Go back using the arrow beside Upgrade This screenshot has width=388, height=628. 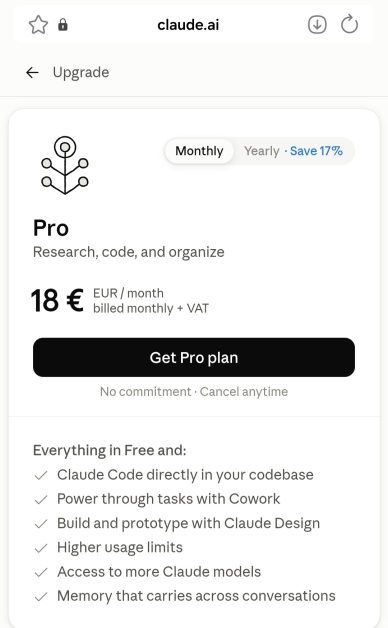[32, 72]
